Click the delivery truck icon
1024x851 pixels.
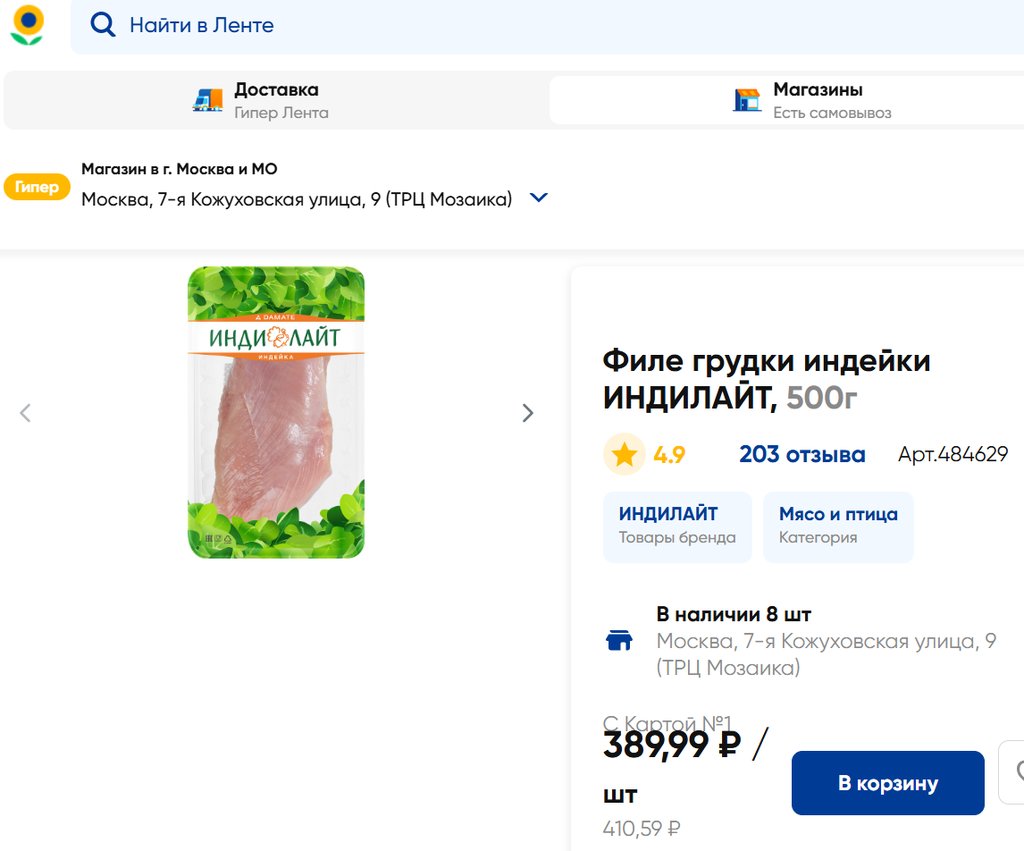(208, 100)
